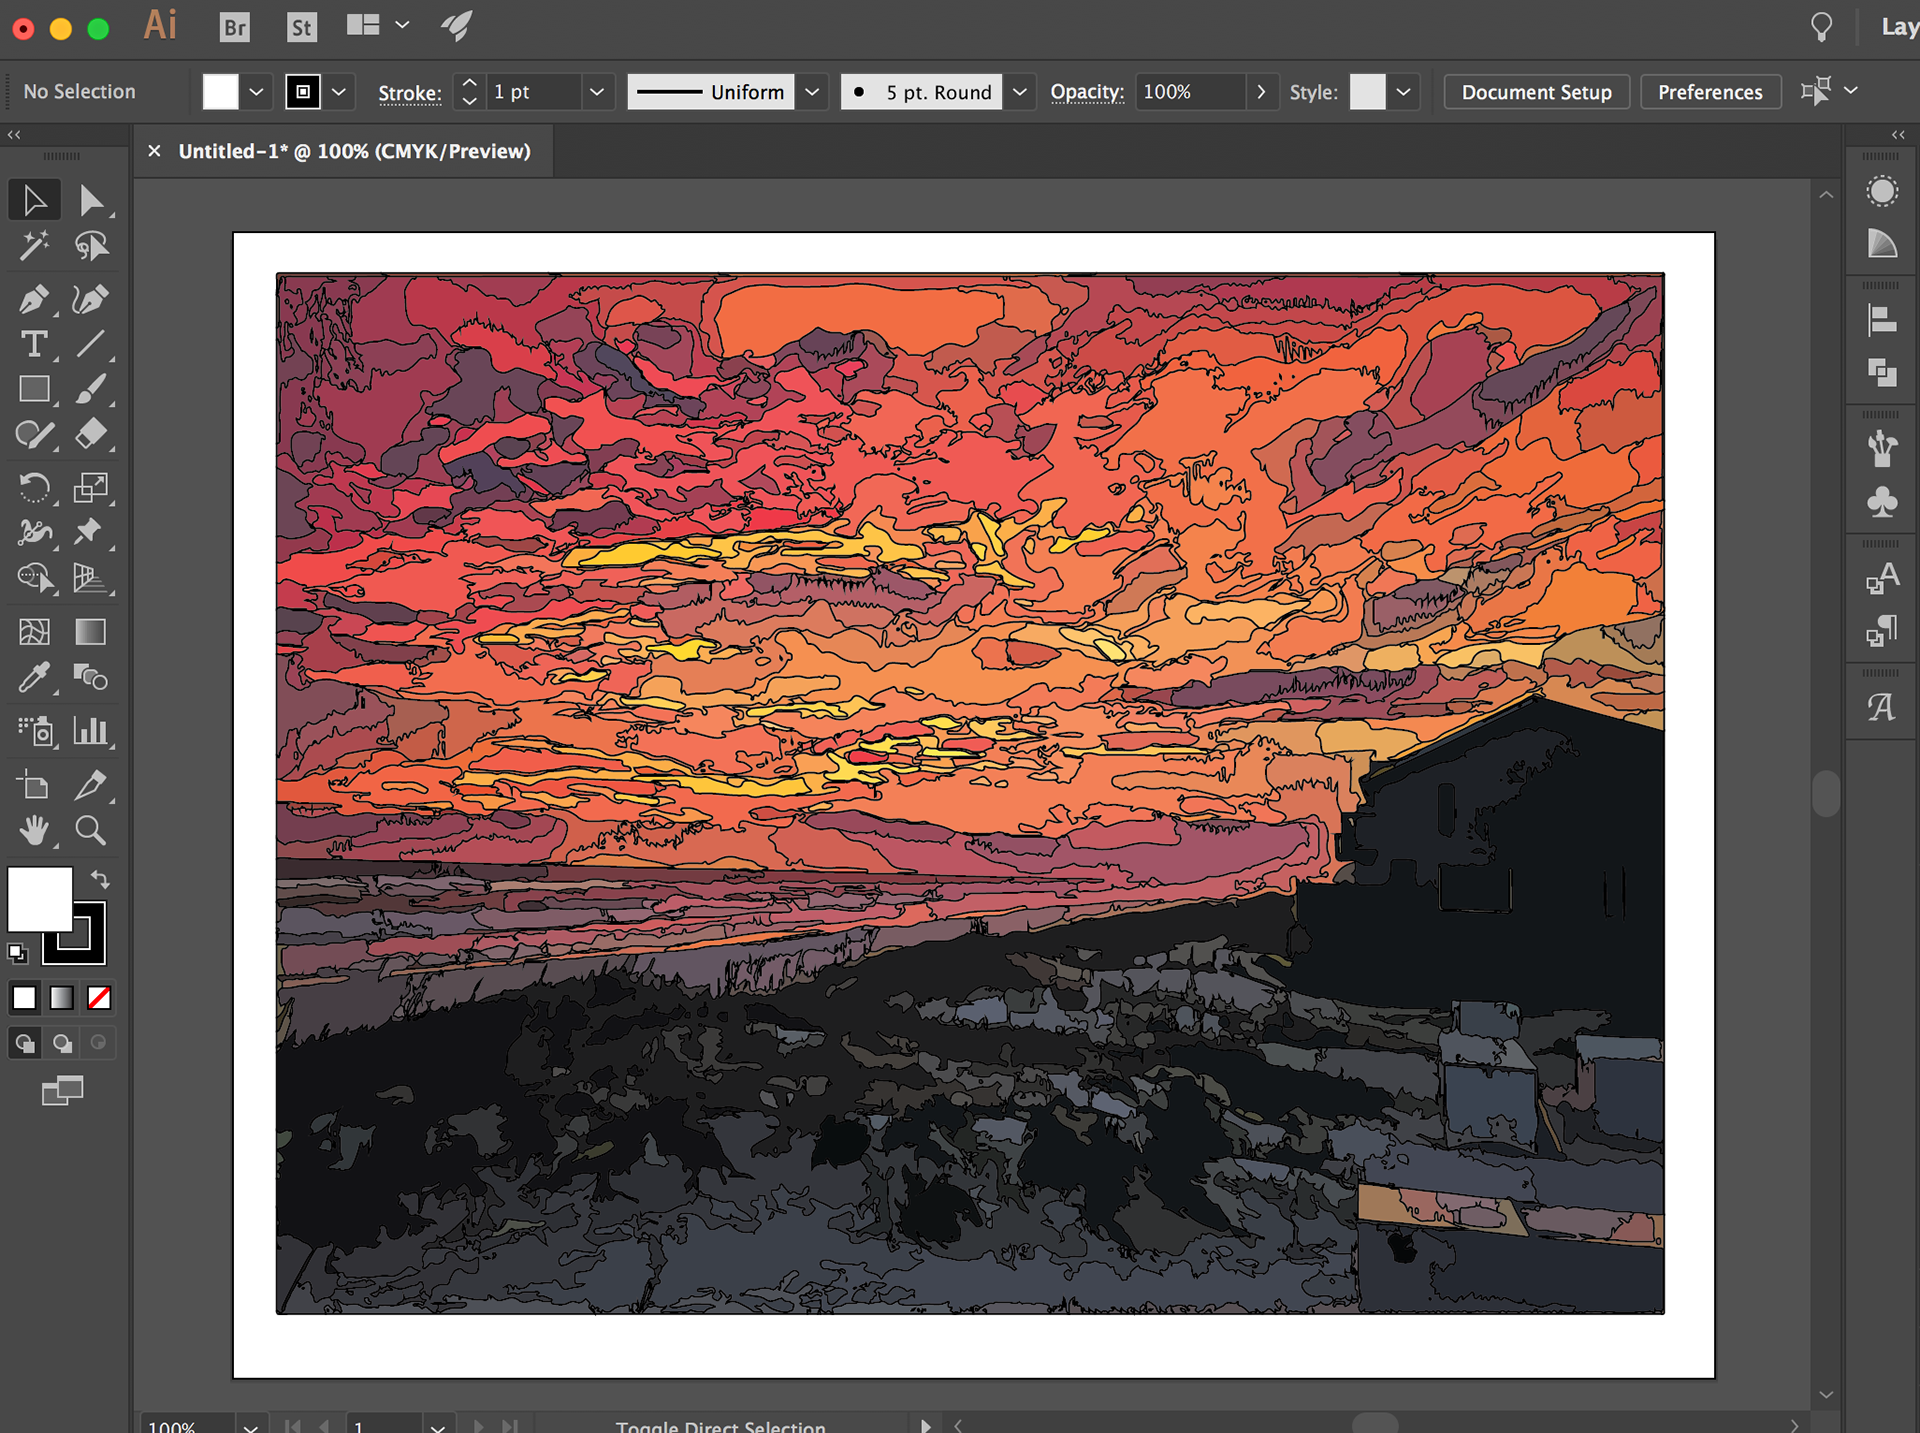Image resolution: width=1920 pixels, height=1433 pixels.
Task: Select the Zoom tool
Action: pos(90,830)
